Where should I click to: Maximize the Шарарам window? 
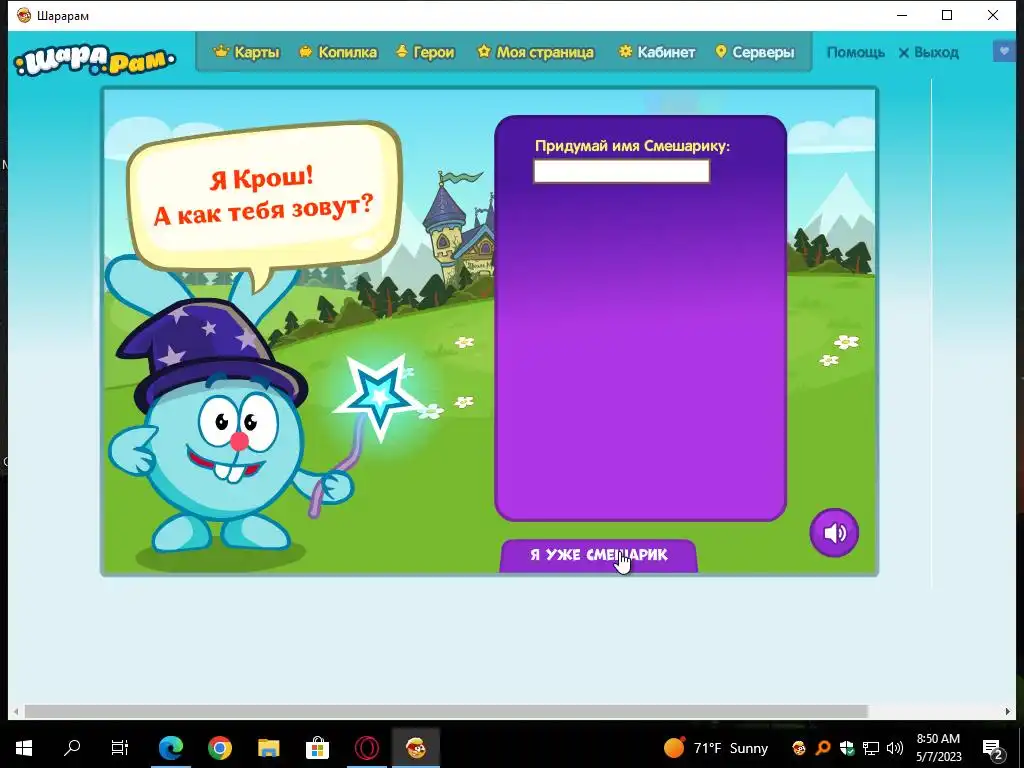(947, 15)
